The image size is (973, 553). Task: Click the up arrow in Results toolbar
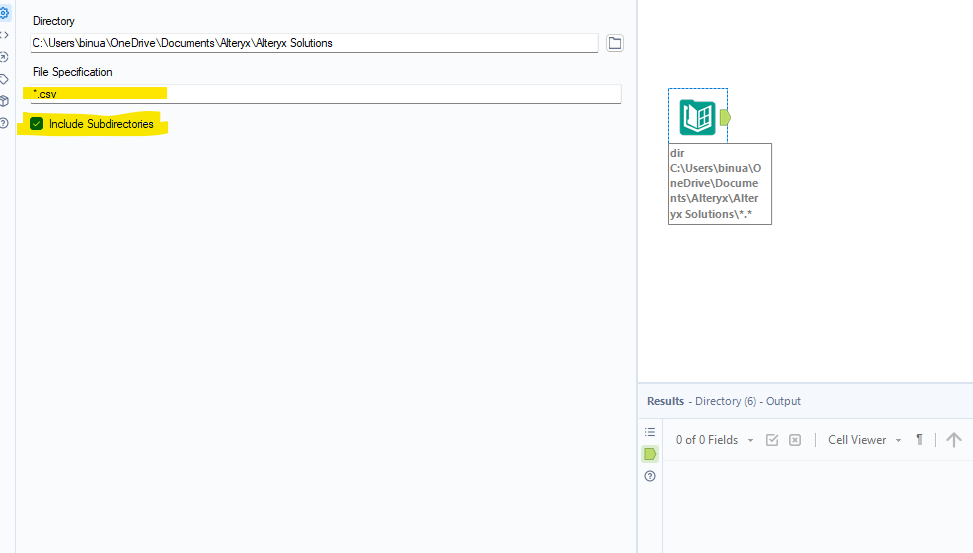[954, 440]
